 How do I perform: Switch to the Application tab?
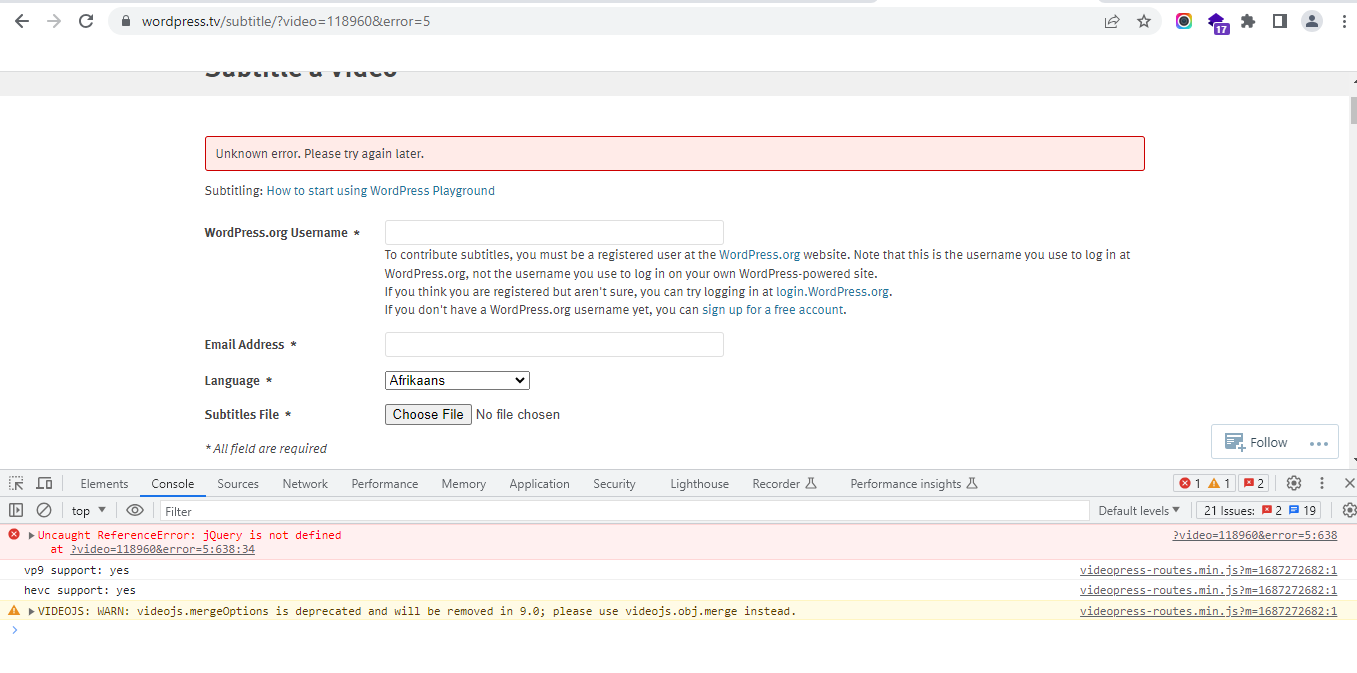539,483
